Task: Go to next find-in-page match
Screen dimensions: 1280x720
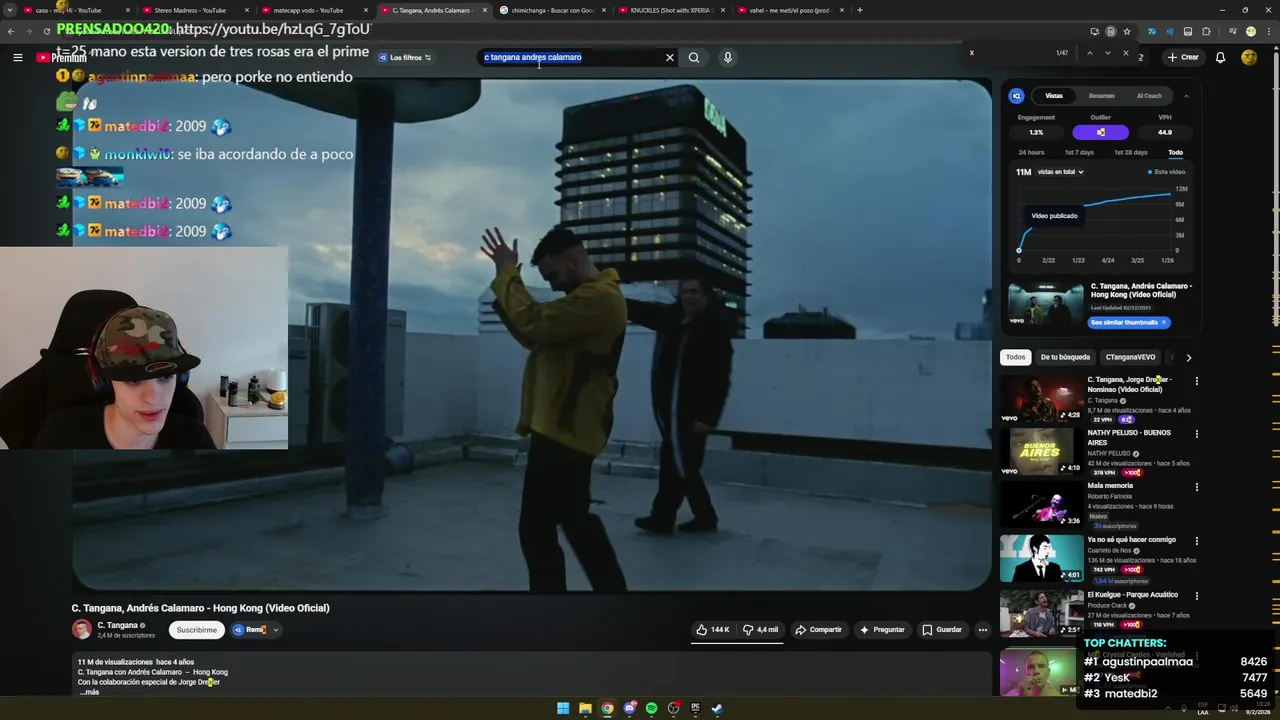Action: coord(1107,53)
